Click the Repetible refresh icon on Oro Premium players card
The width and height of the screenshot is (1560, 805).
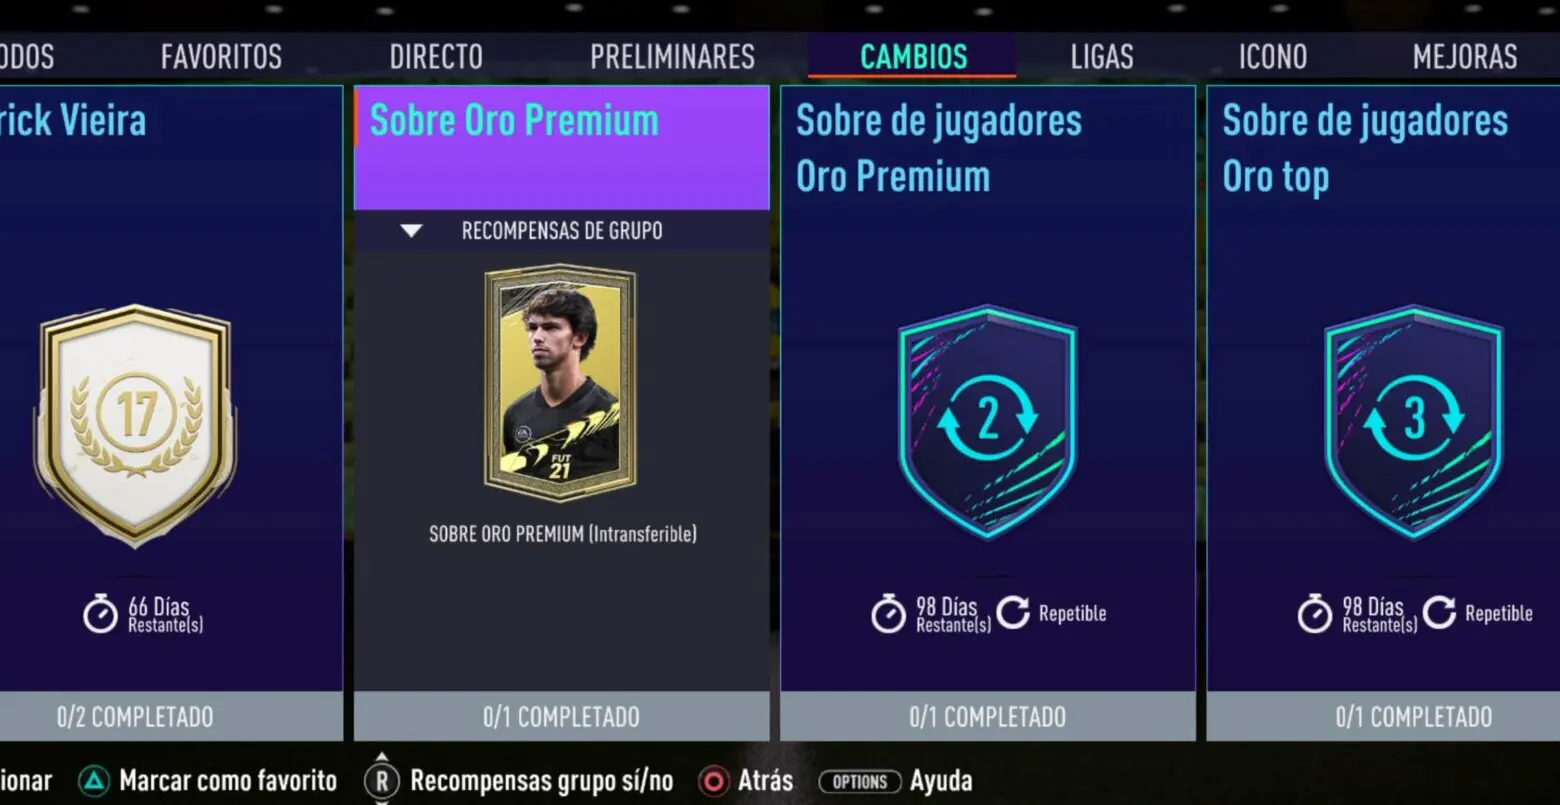[x=1013, y=612]
